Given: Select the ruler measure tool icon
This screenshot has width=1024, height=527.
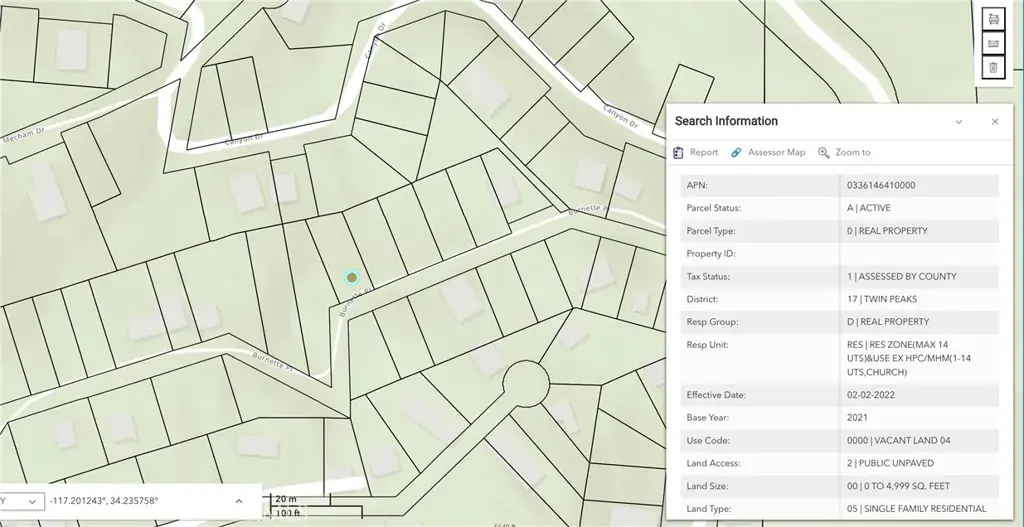Looking at the screenshot, I should point(993,43).
